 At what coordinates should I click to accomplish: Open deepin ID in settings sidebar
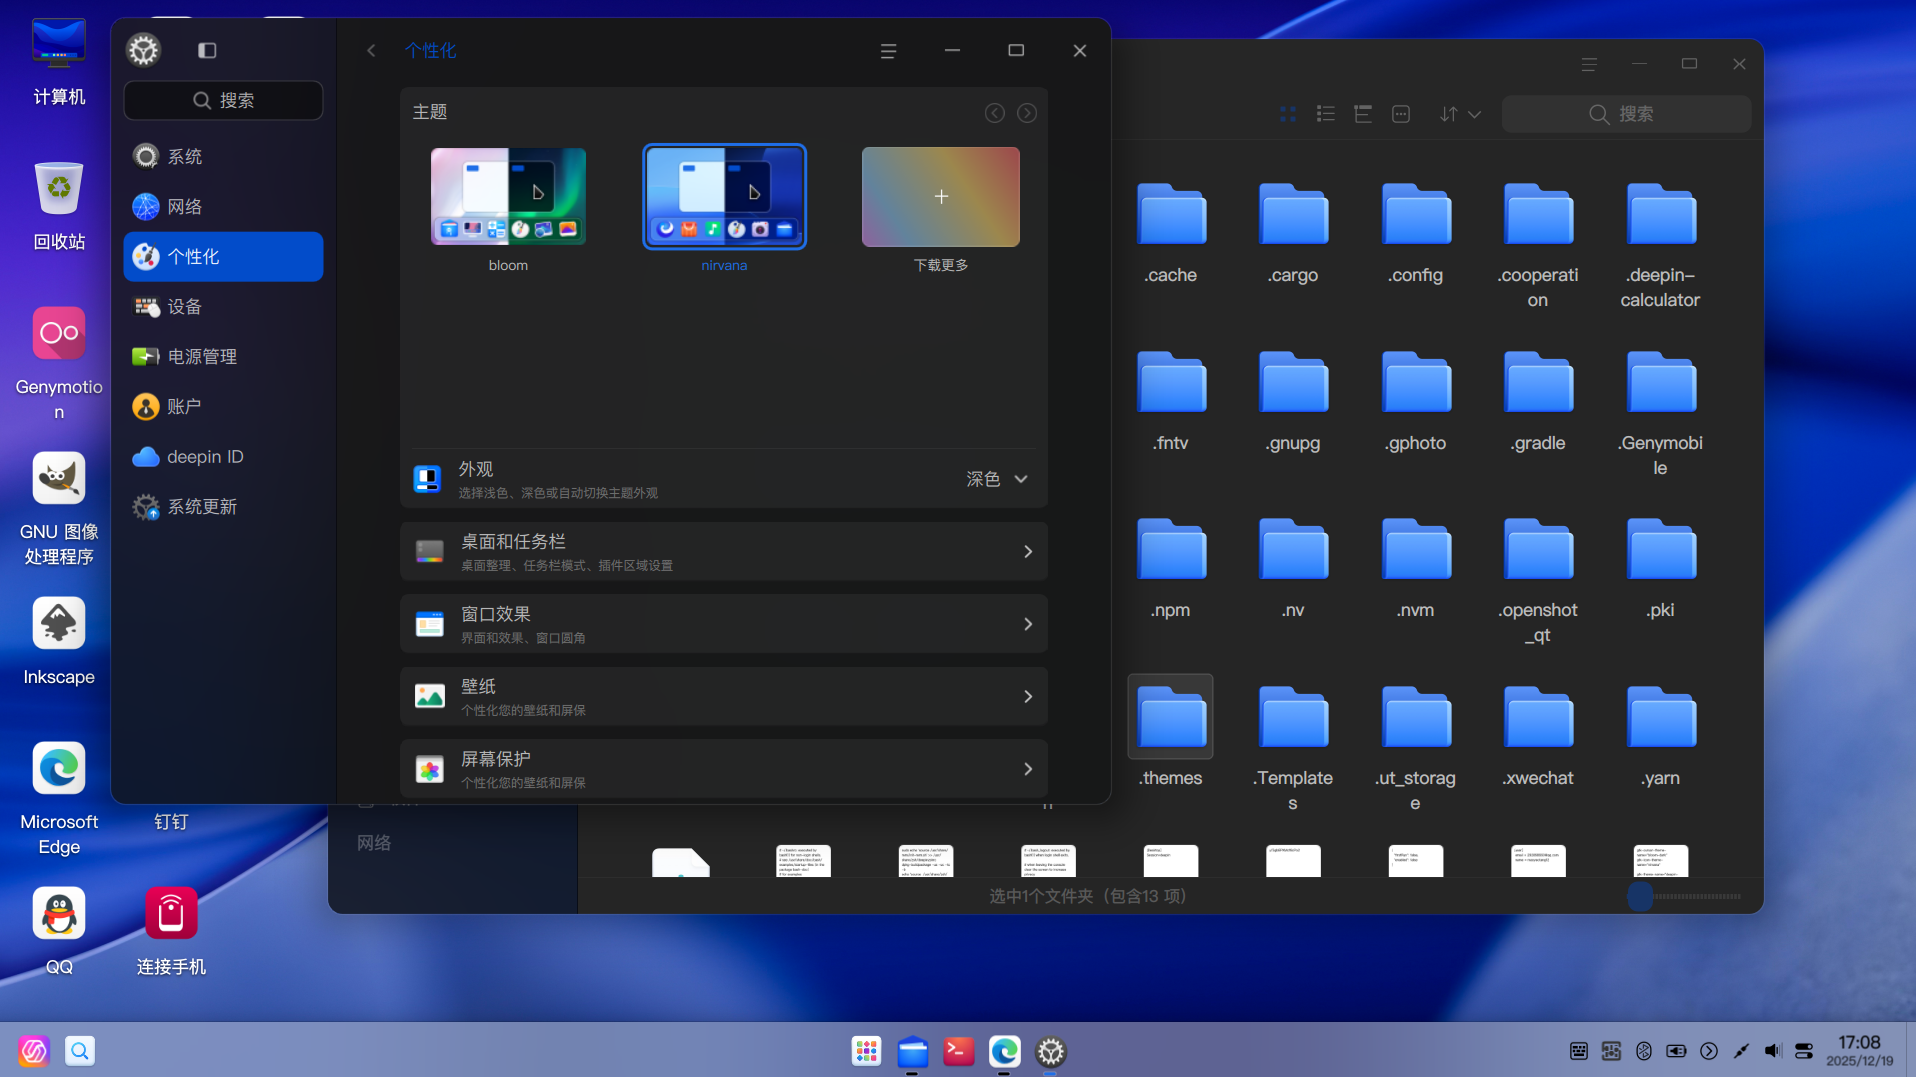point(223,456)
